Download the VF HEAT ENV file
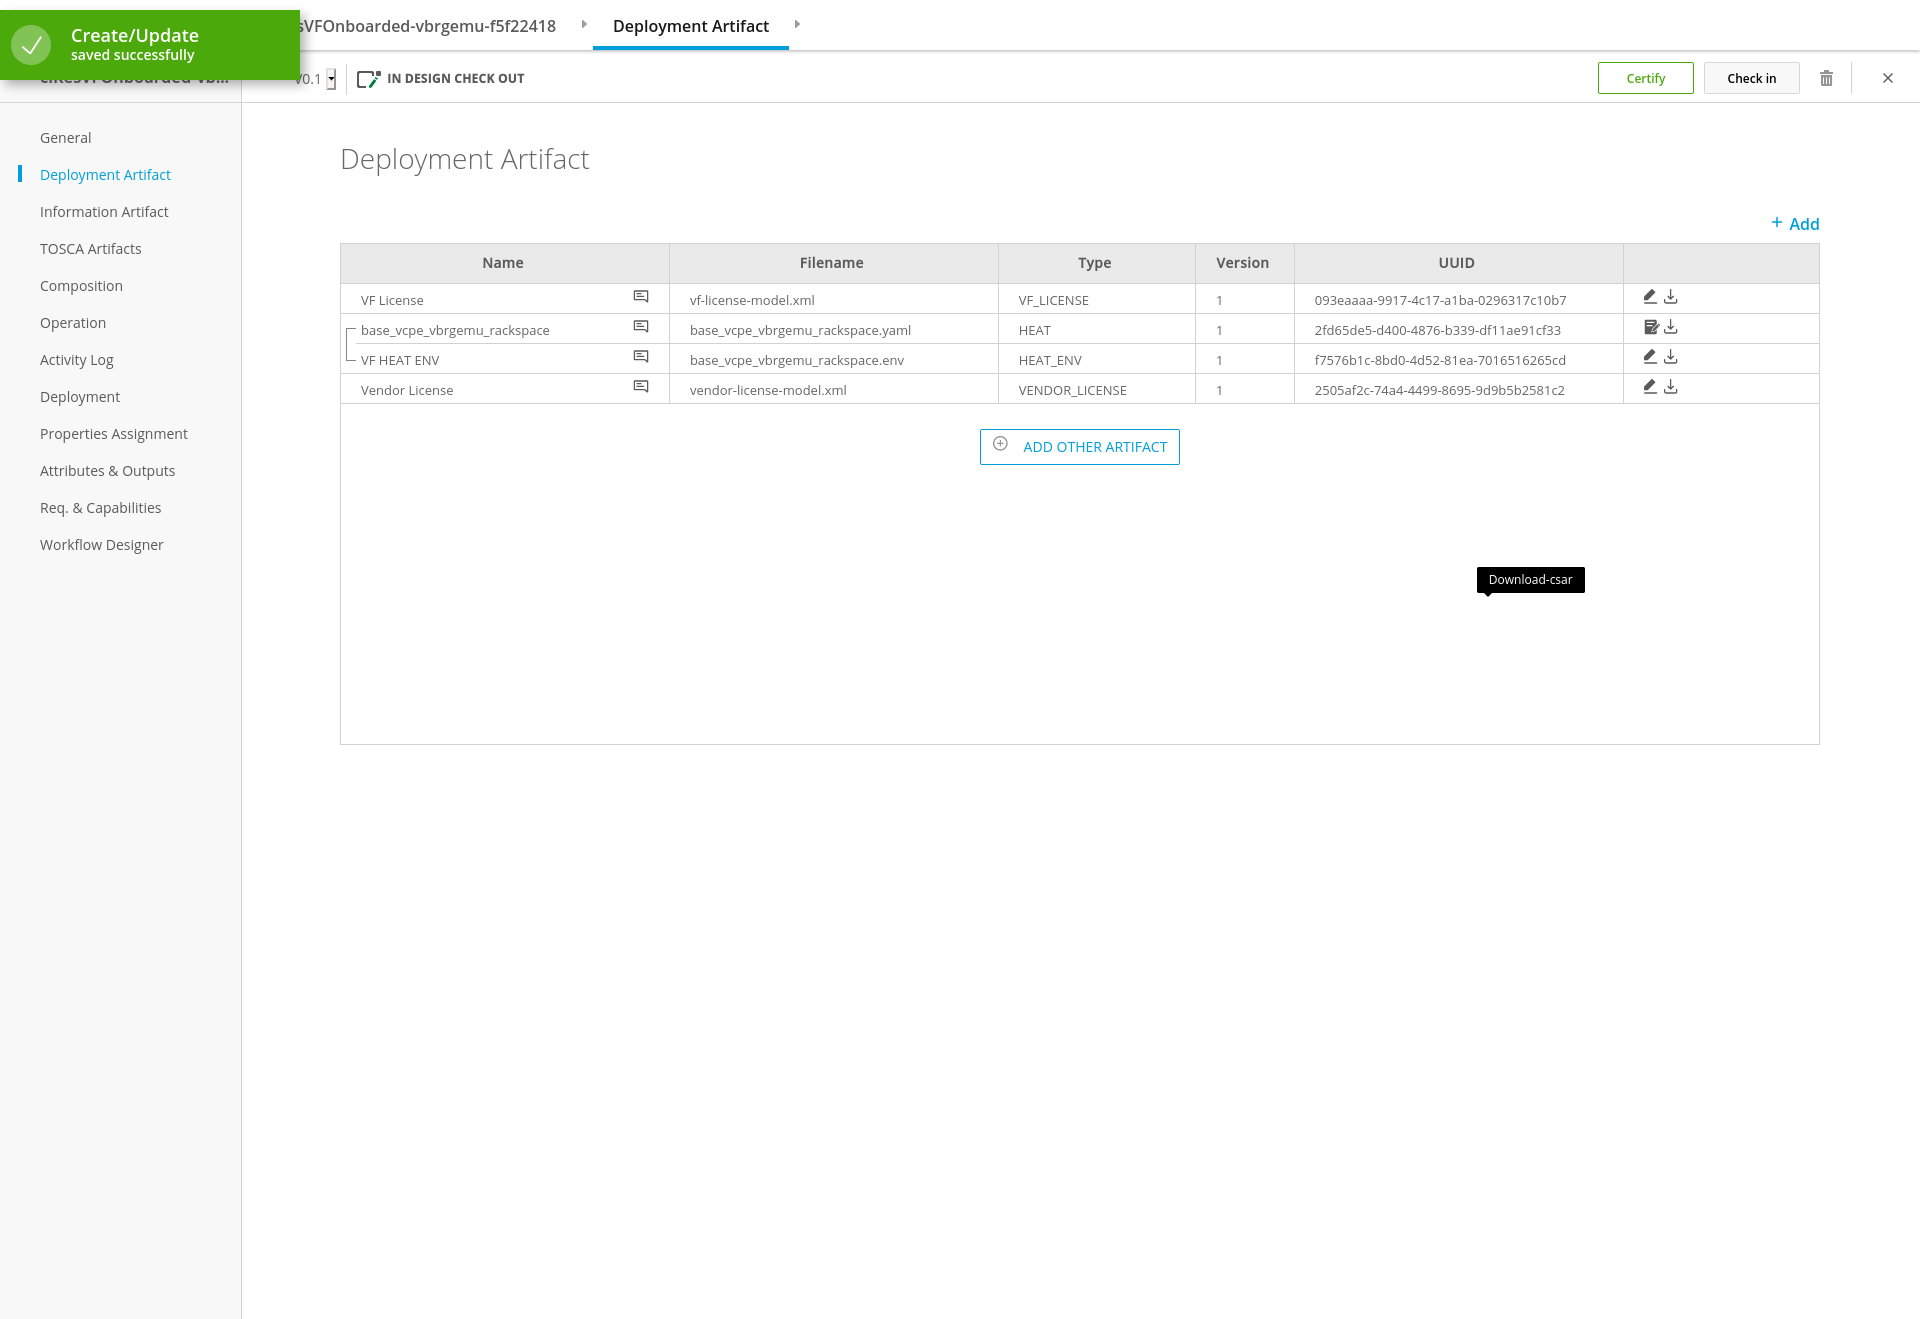Viewport: 1920px width, 1319px height. (1671, 357)
